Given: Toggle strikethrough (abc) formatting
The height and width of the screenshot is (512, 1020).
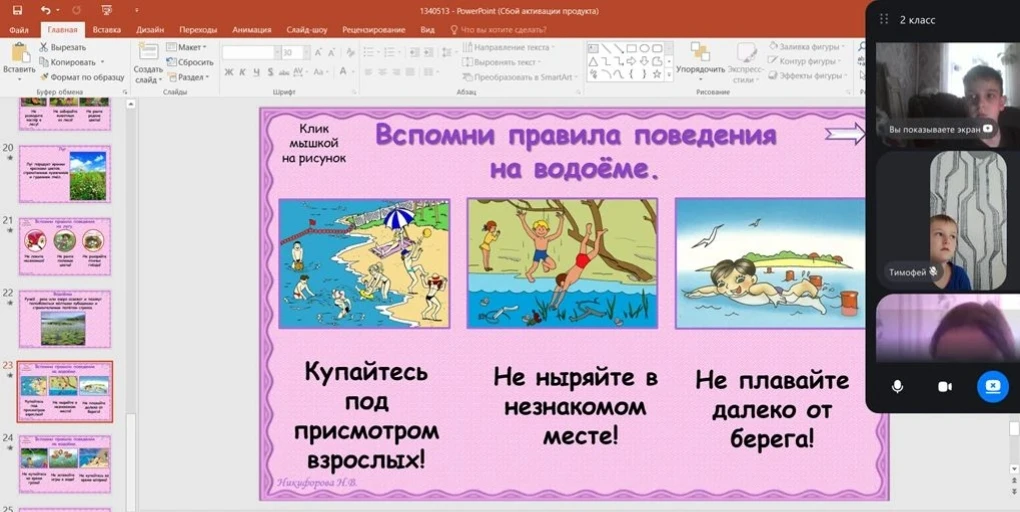Looking at the screenshot, I should 284,72.
